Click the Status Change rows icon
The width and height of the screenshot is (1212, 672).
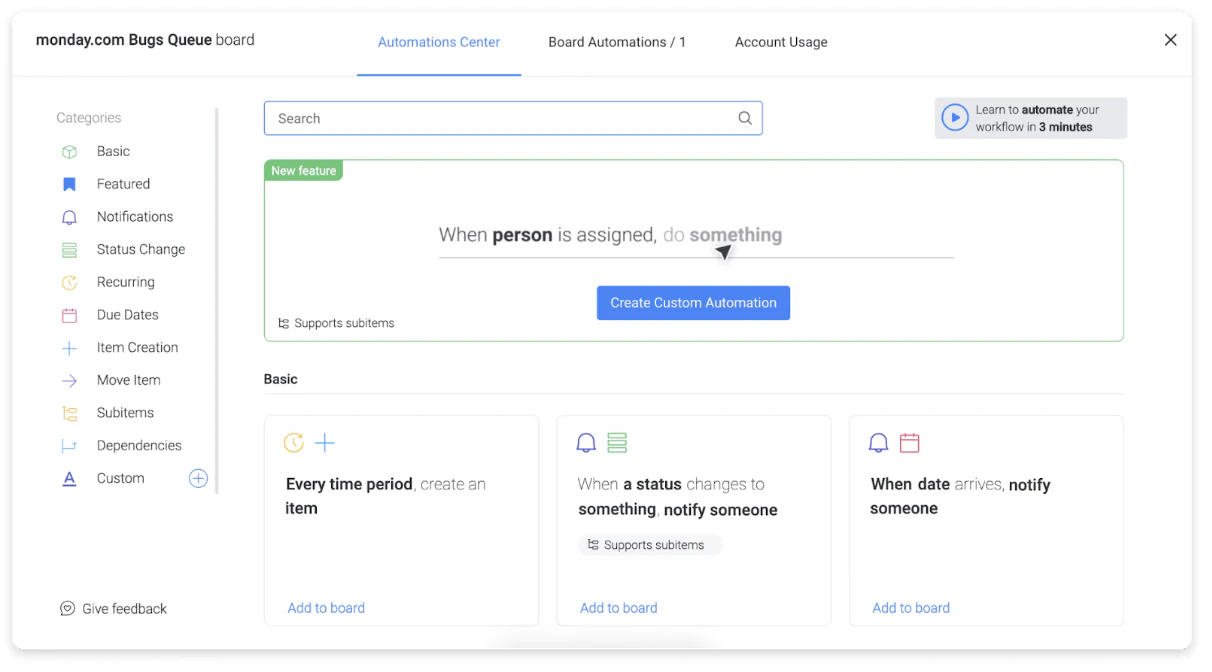(69, 250)
